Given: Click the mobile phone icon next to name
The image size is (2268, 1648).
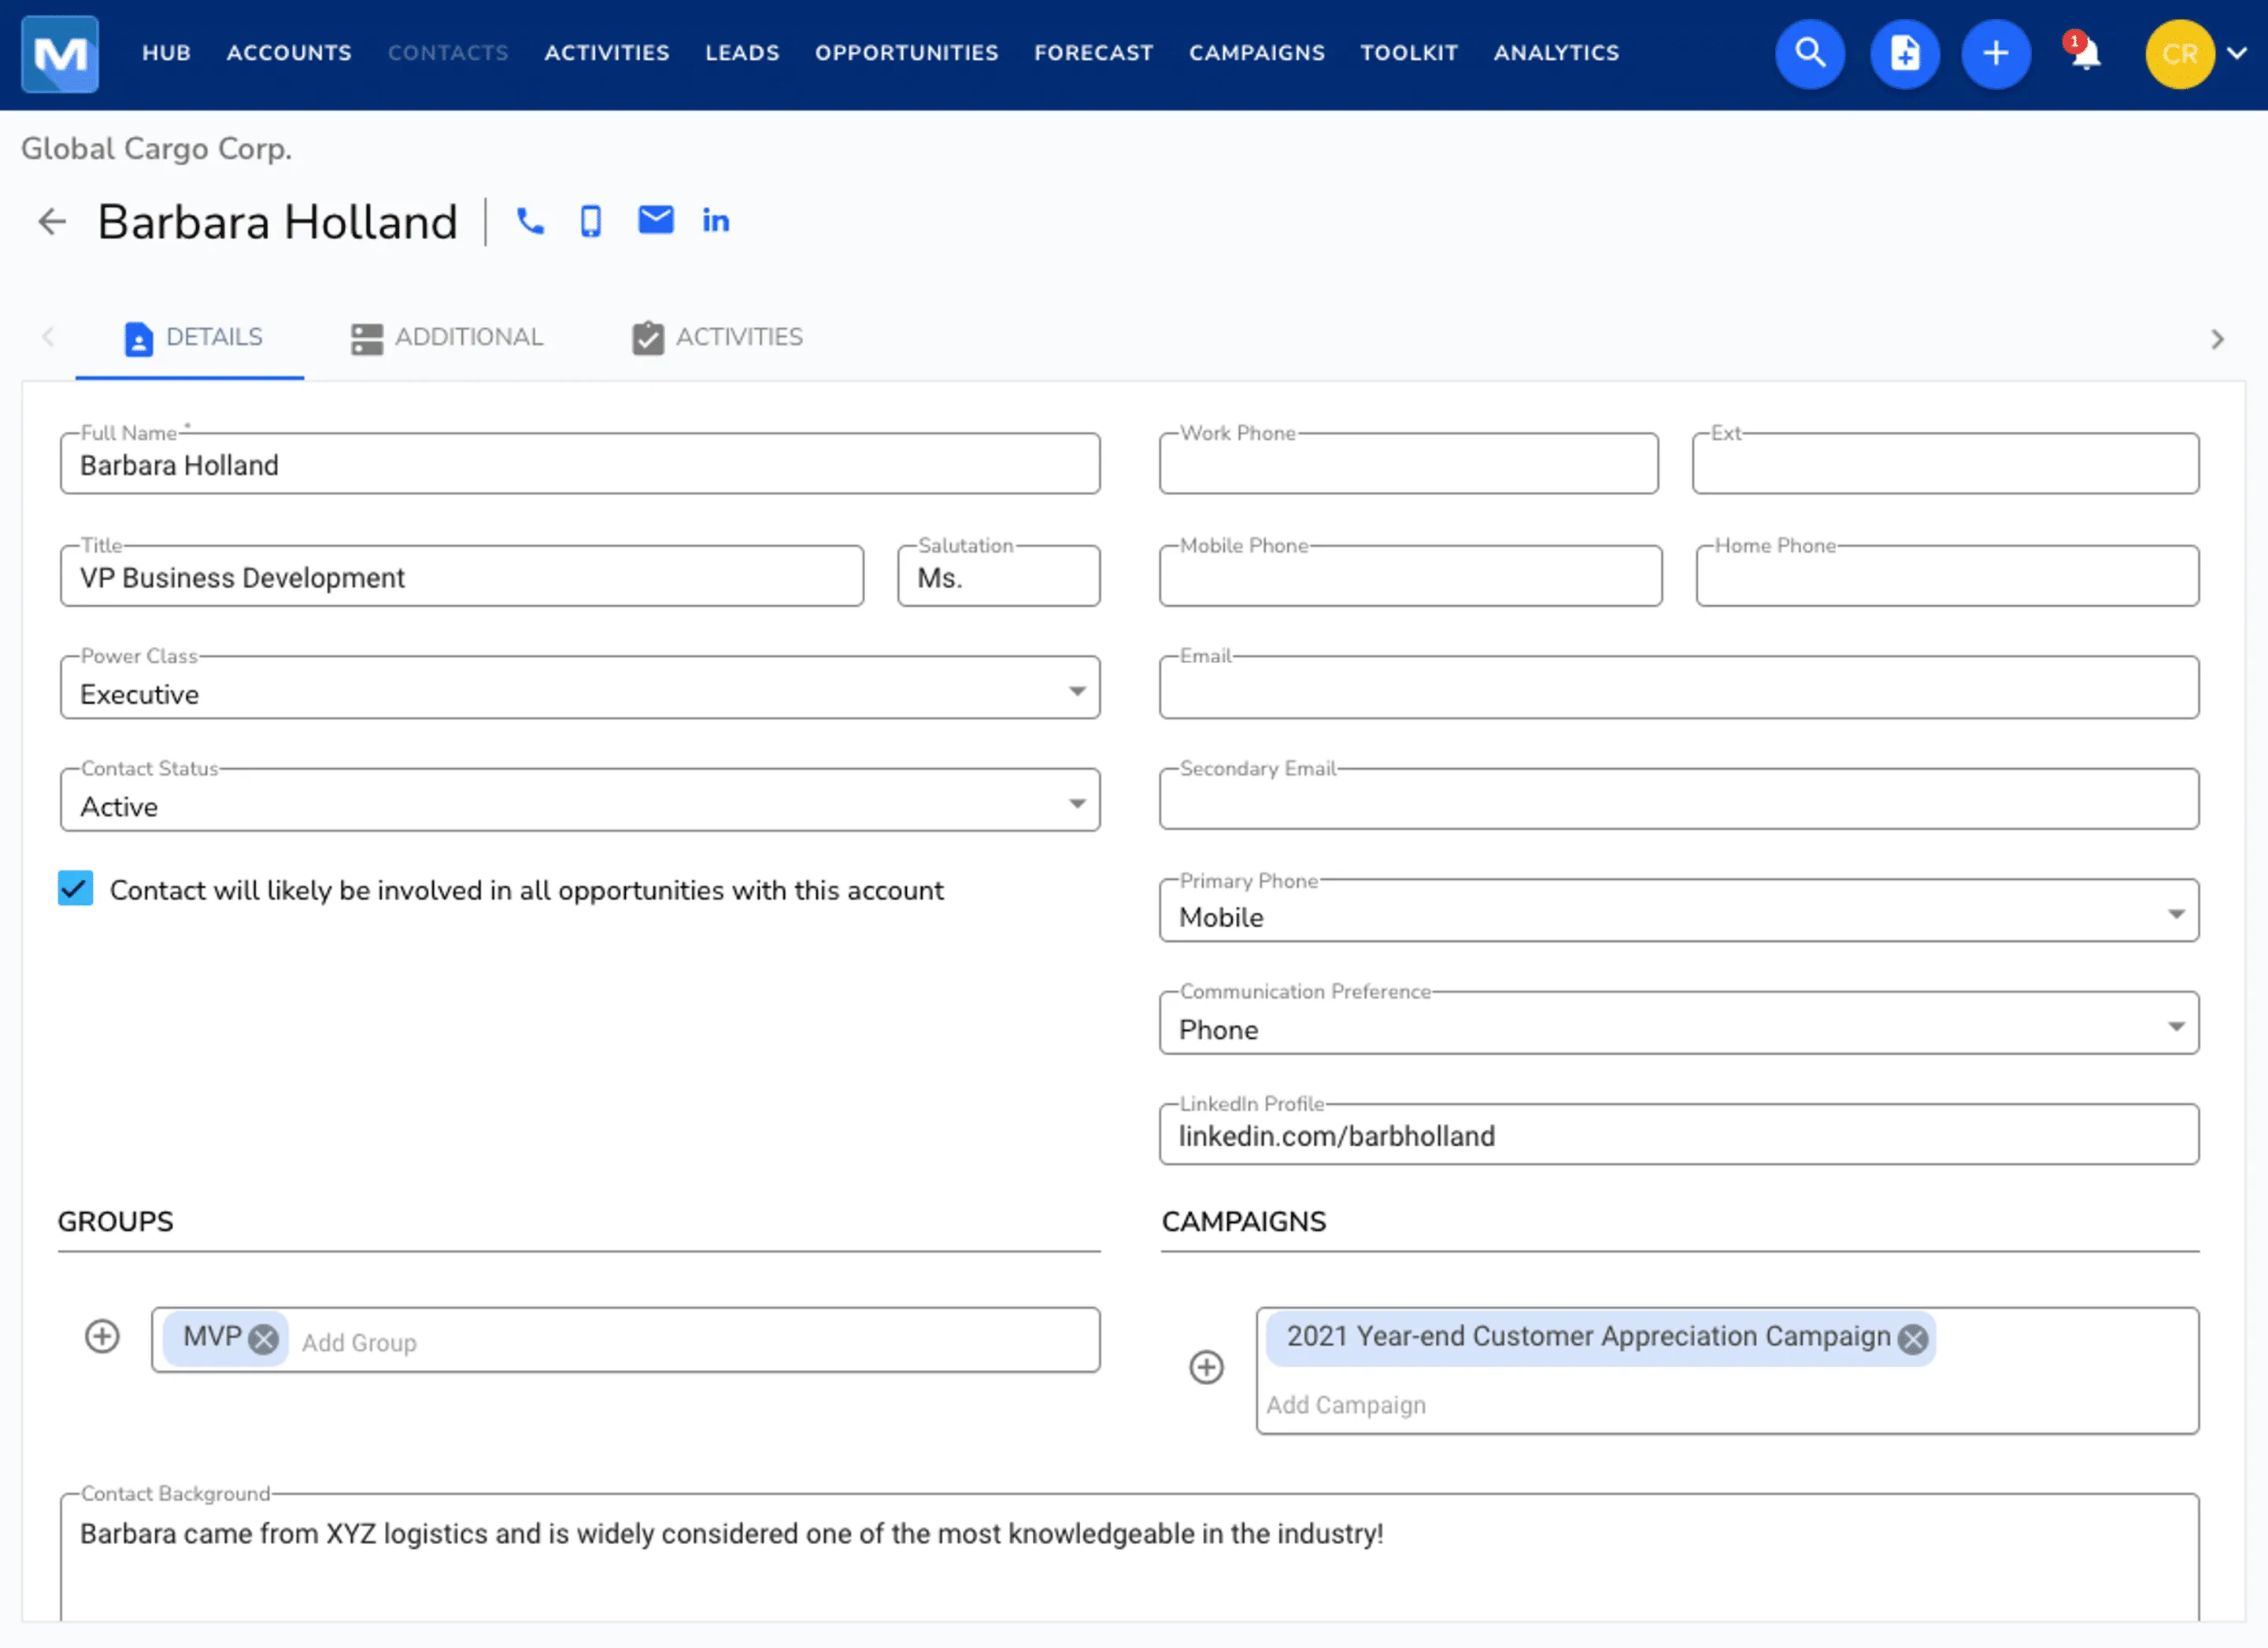Looking at the screenshot, I should (591, 221).
